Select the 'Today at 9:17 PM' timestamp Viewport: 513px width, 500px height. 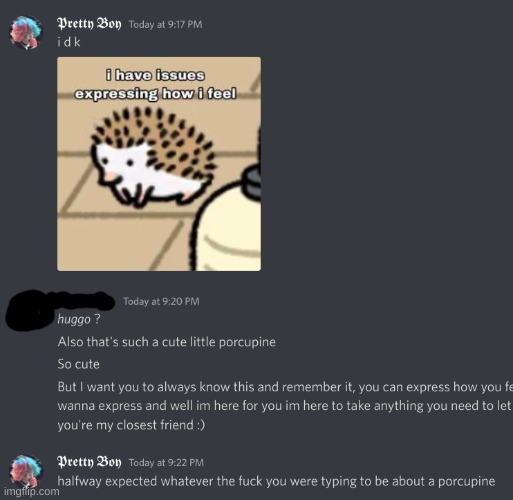coord(165,24)
